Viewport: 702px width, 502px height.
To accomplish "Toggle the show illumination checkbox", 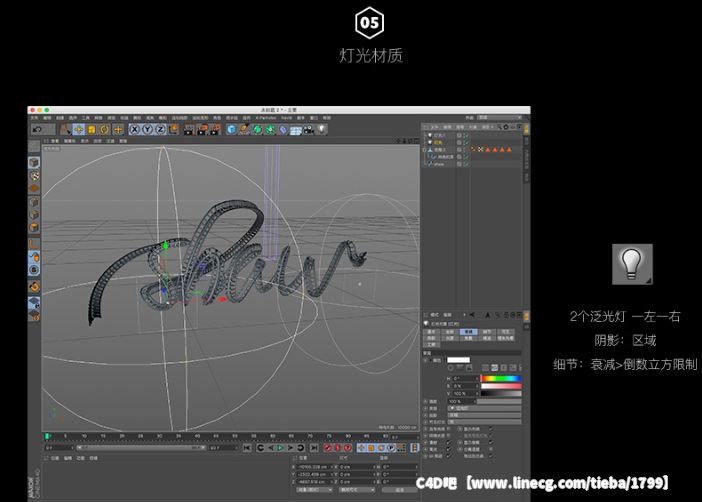I will click(x=491, y=429).
